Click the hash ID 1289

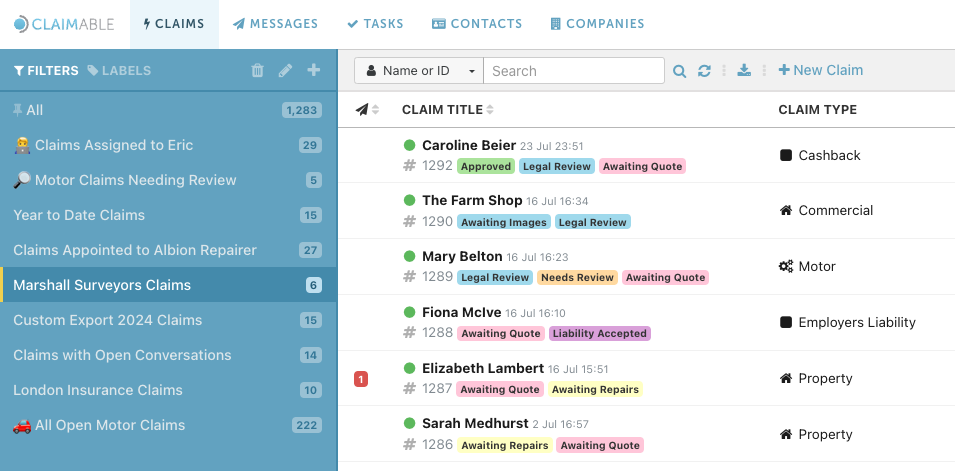pyautogui.click(x=428, y=277)
